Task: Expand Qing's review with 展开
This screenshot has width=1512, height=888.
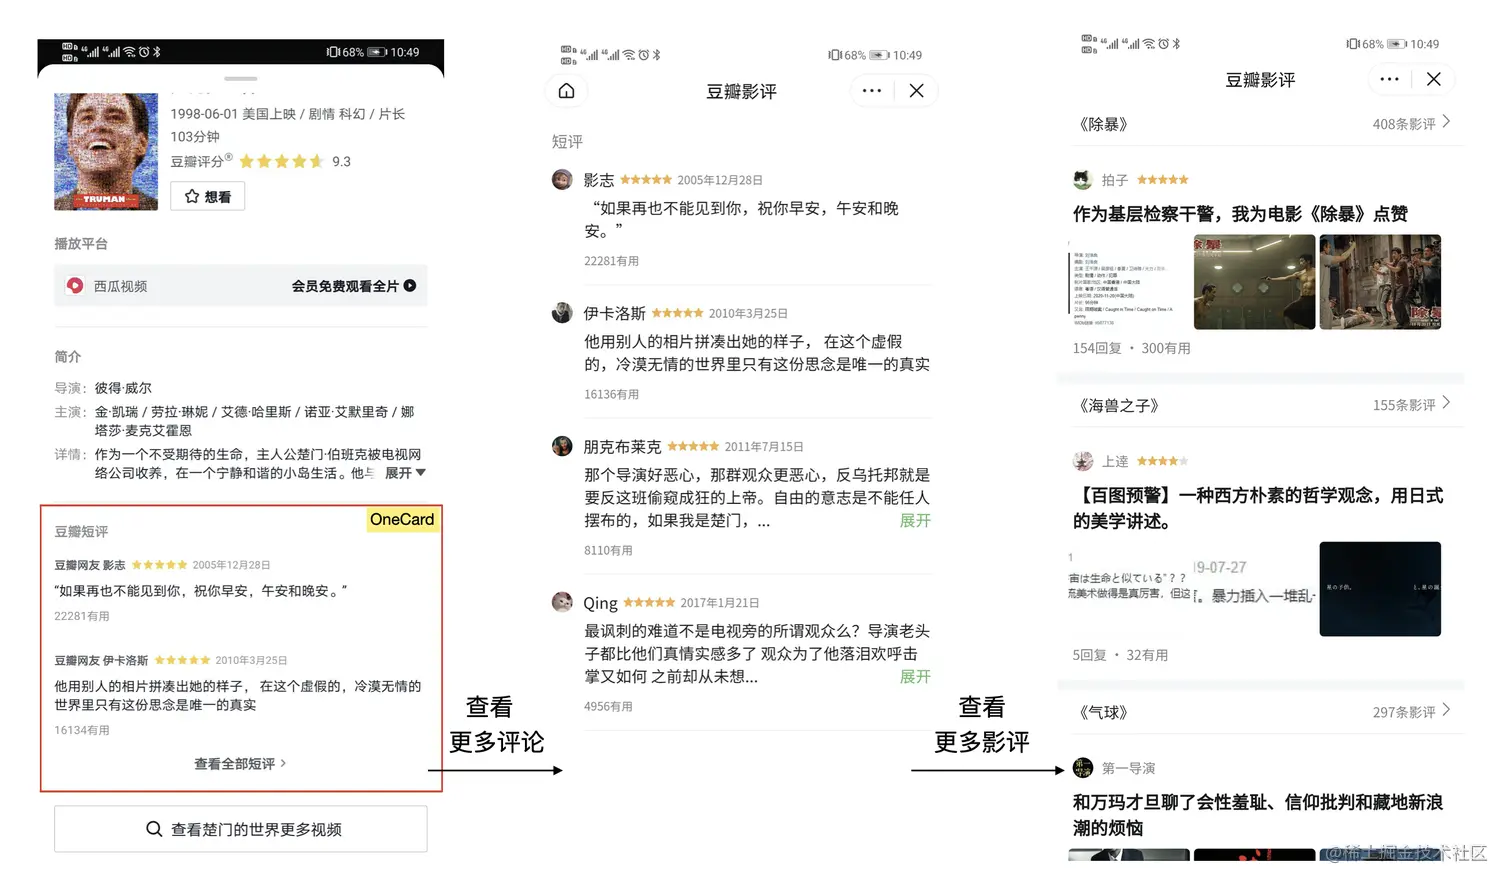Action: 915,676
